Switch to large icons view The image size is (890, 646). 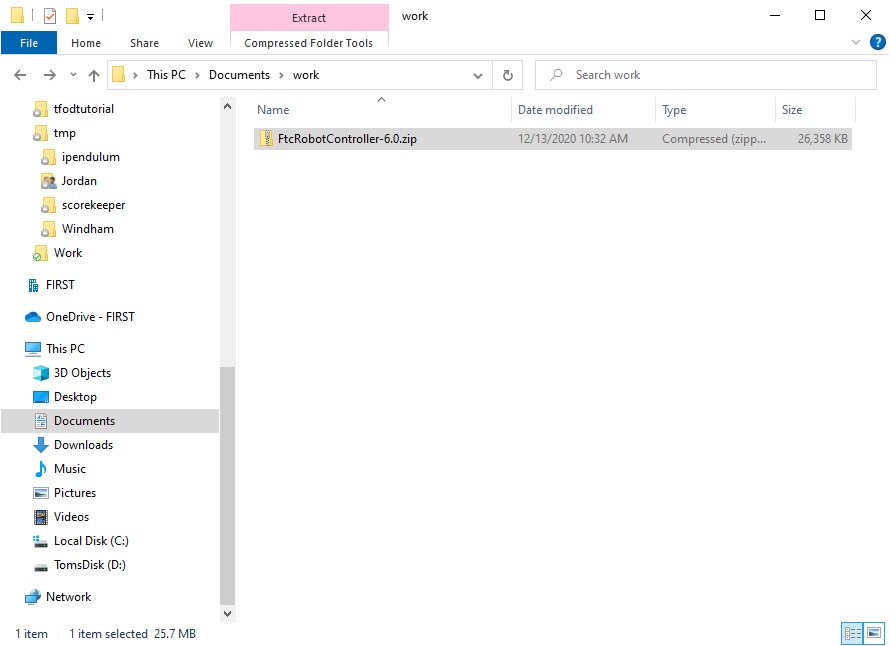coord(874,633)
